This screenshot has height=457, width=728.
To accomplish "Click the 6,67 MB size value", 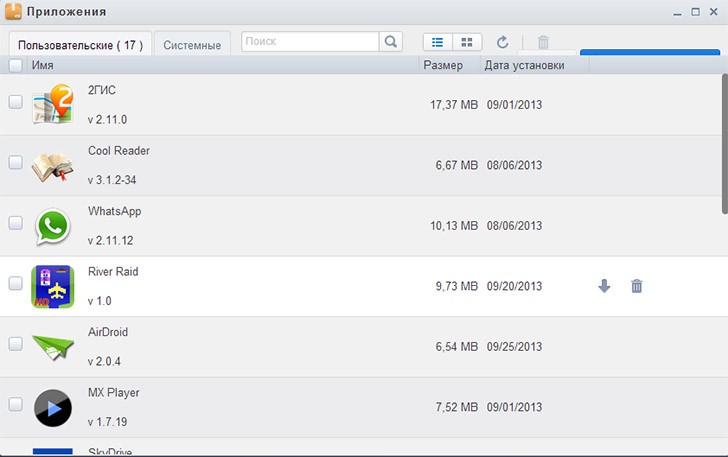I will [x=456, y=165].
